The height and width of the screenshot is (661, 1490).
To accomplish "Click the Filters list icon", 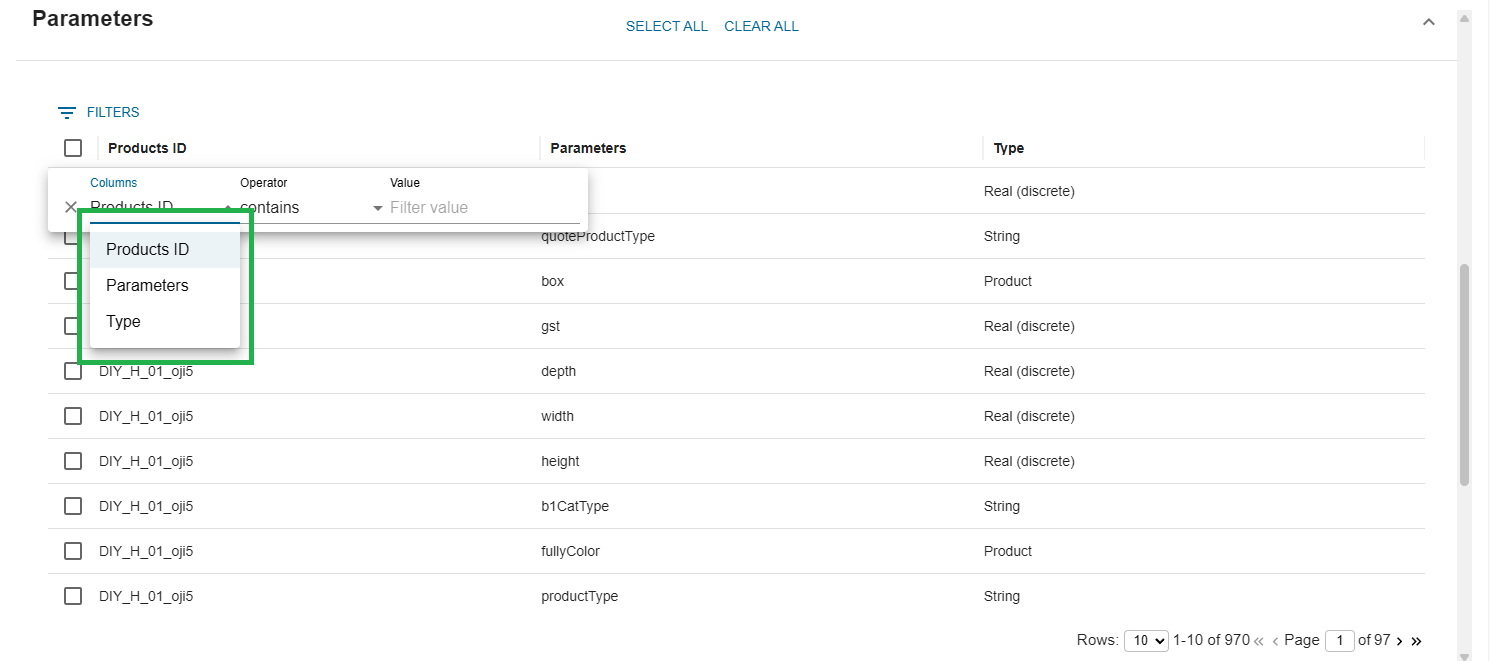I will coord(67,113).
